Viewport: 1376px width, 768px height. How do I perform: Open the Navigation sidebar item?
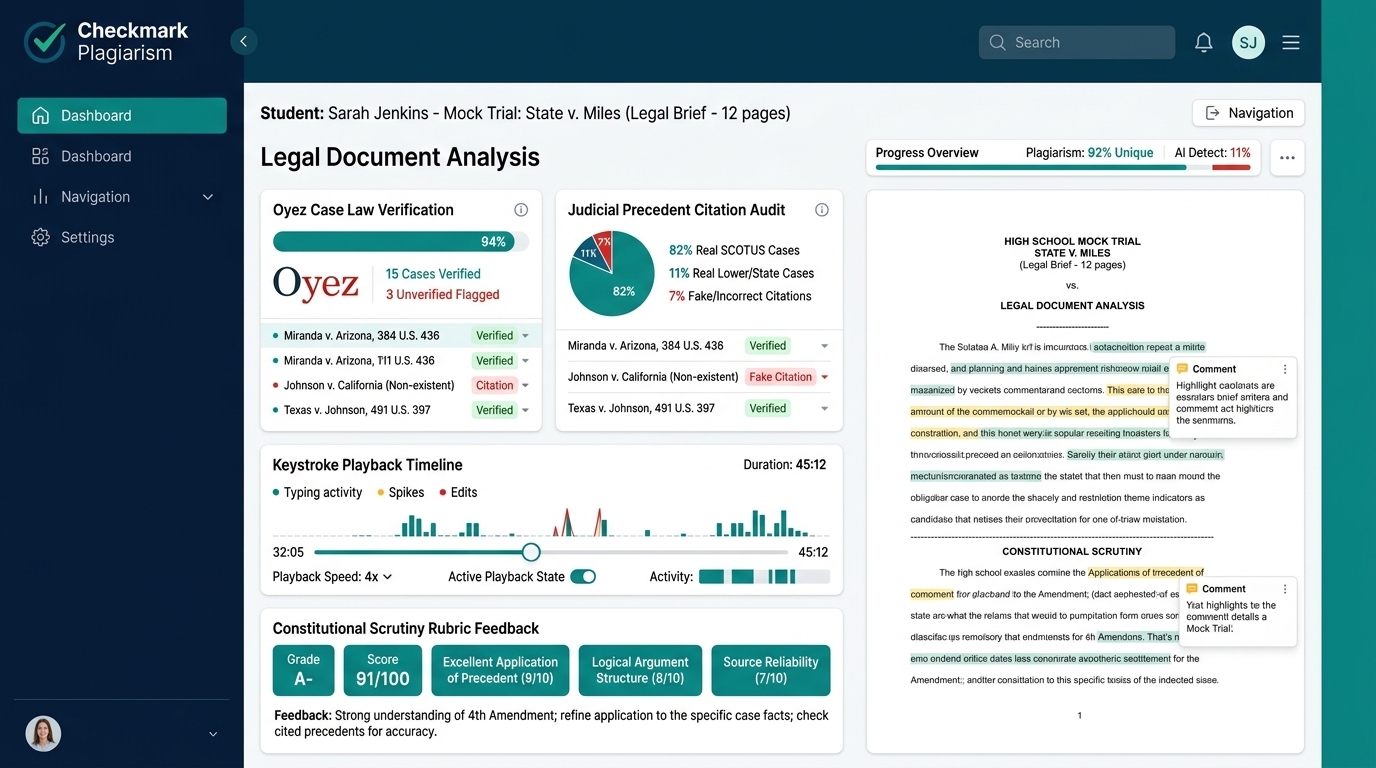[x=122, y=197]
